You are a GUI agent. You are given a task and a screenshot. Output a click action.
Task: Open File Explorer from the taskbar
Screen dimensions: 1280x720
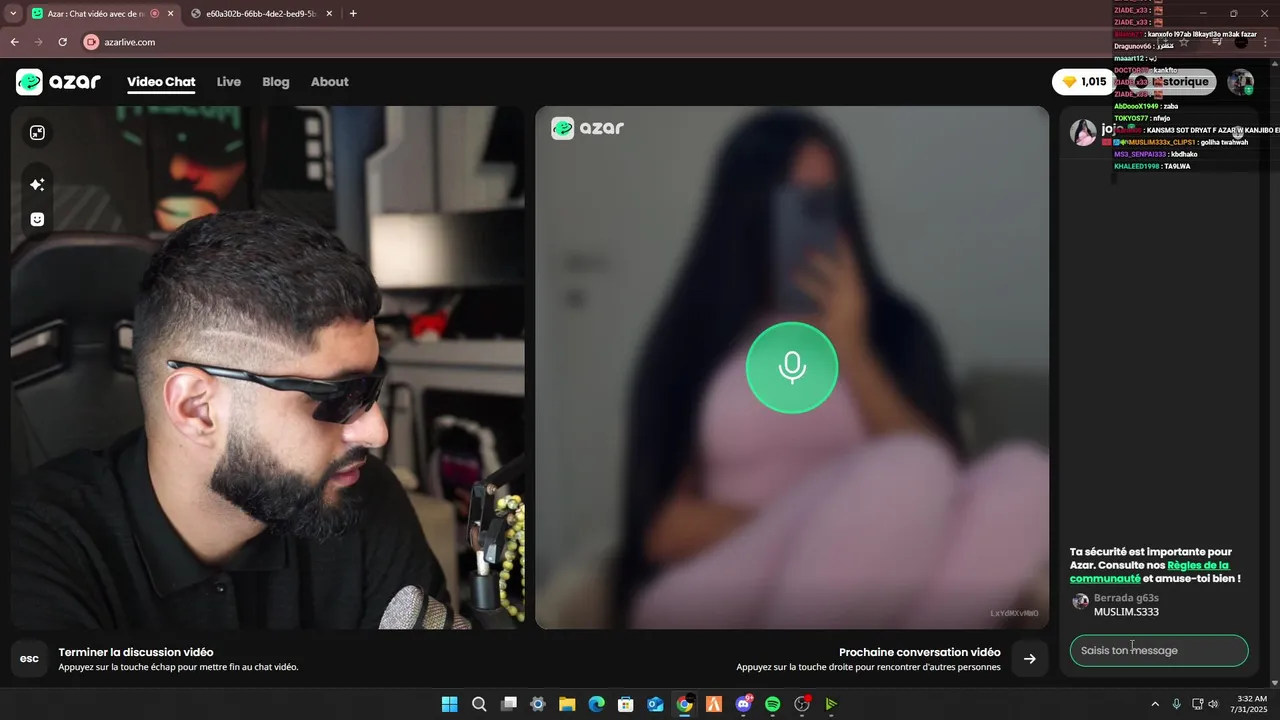pyautogui.click(x=567, y=704)
